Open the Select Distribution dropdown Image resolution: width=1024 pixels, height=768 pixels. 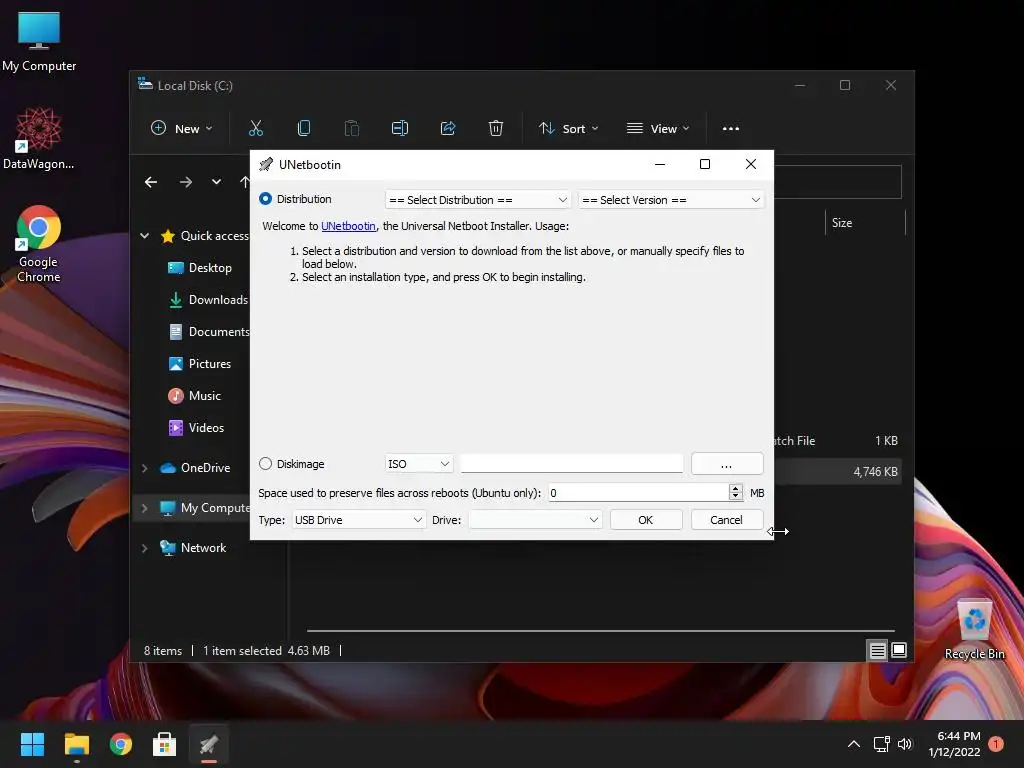tap(477, 200)
